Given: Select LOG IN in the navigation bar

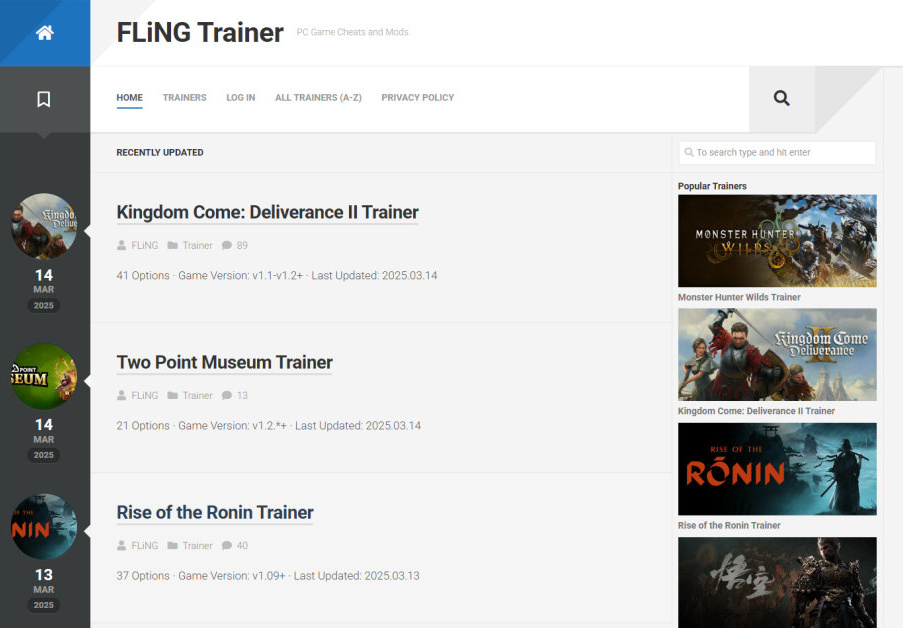Looking at the screenshot, I should point(241,97).
